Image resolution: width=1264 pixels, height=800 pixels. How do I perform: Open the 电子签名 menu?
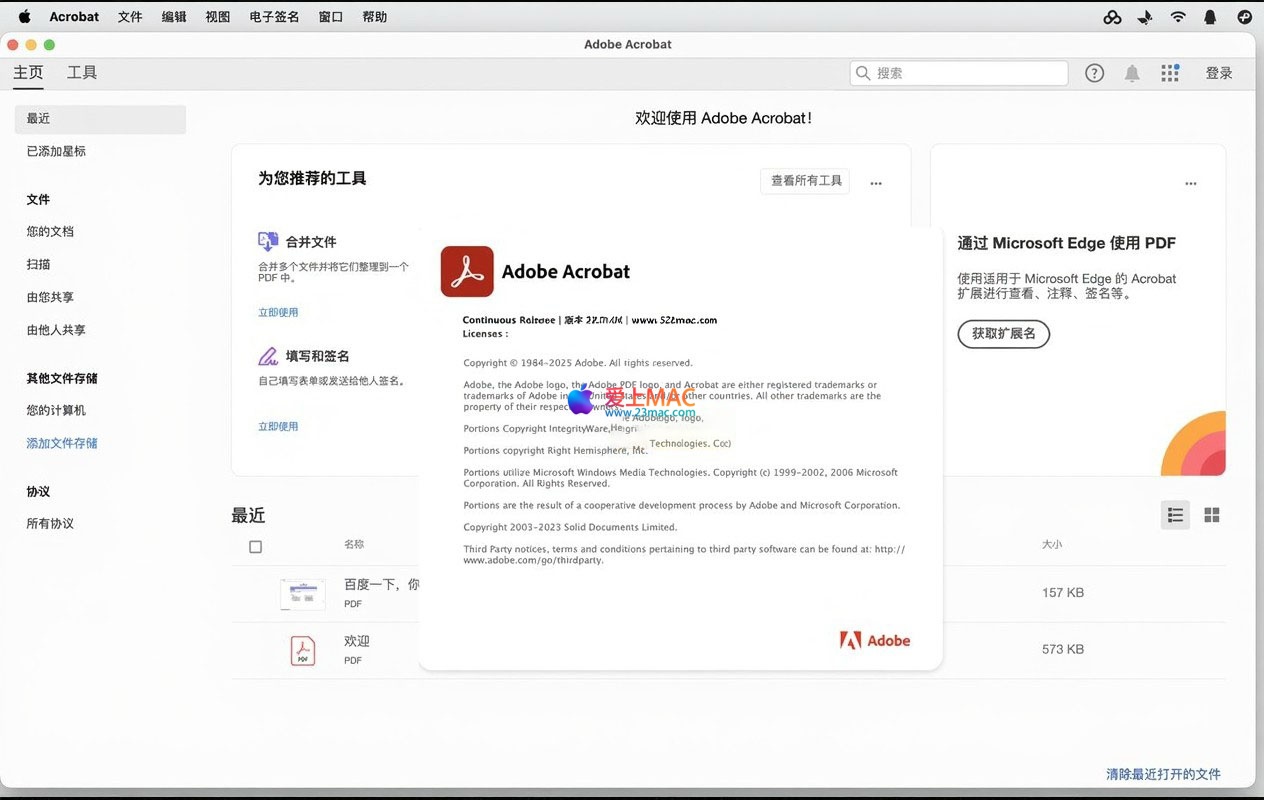274,17
